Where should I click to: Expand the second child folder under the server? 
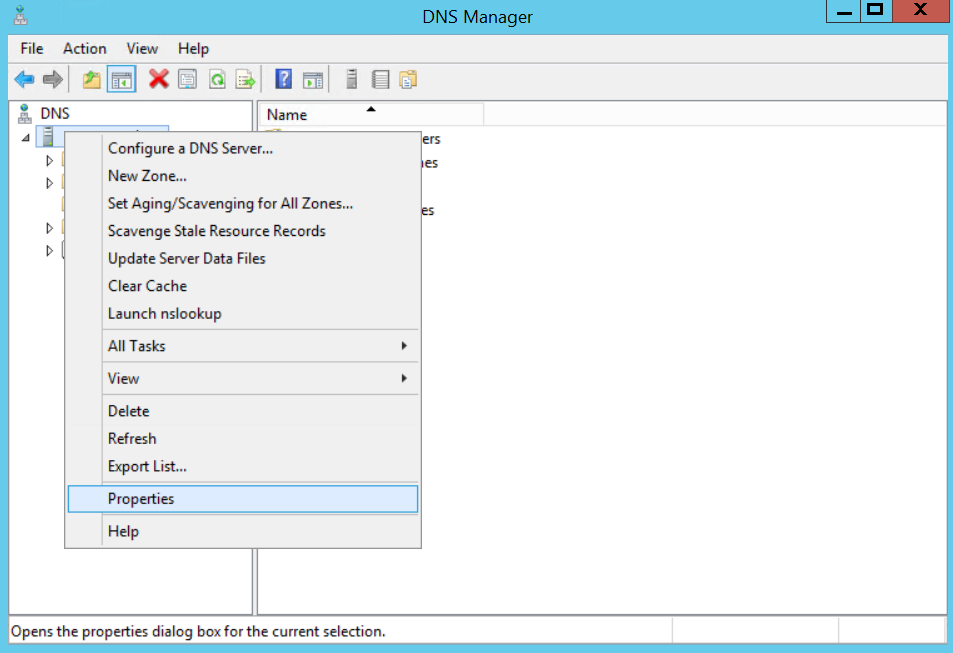pos(50,183)
